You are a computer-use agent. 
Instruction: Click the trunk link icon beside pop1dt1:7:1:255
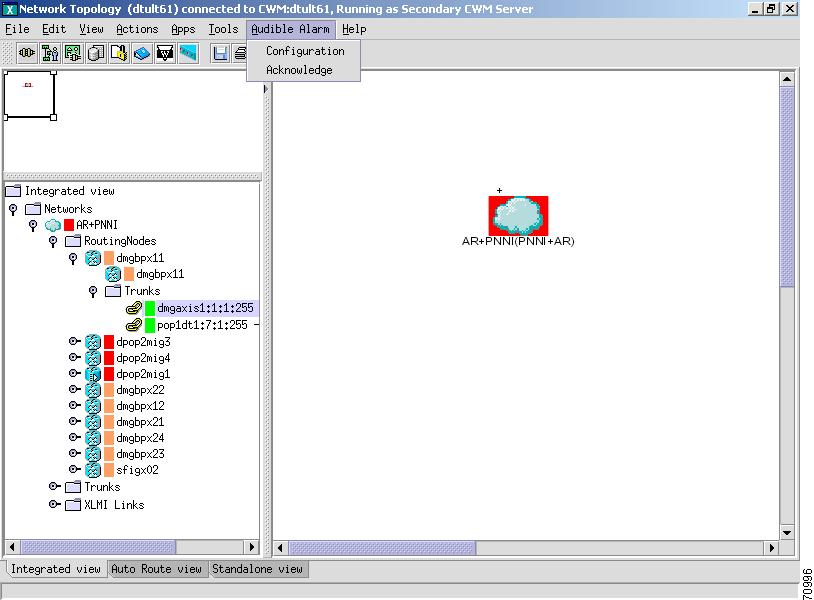point(134,325)
